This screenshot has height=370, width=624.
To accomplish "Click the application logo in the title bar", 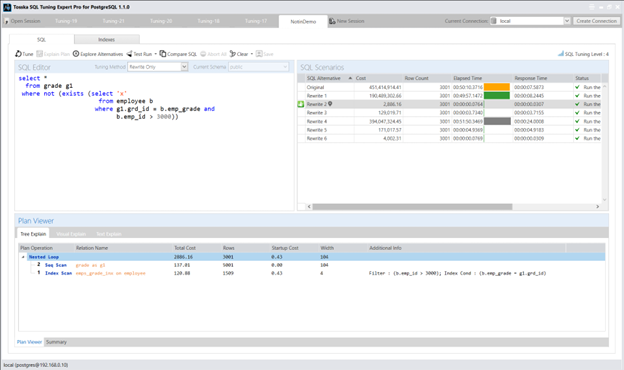I will click(7, 7).
